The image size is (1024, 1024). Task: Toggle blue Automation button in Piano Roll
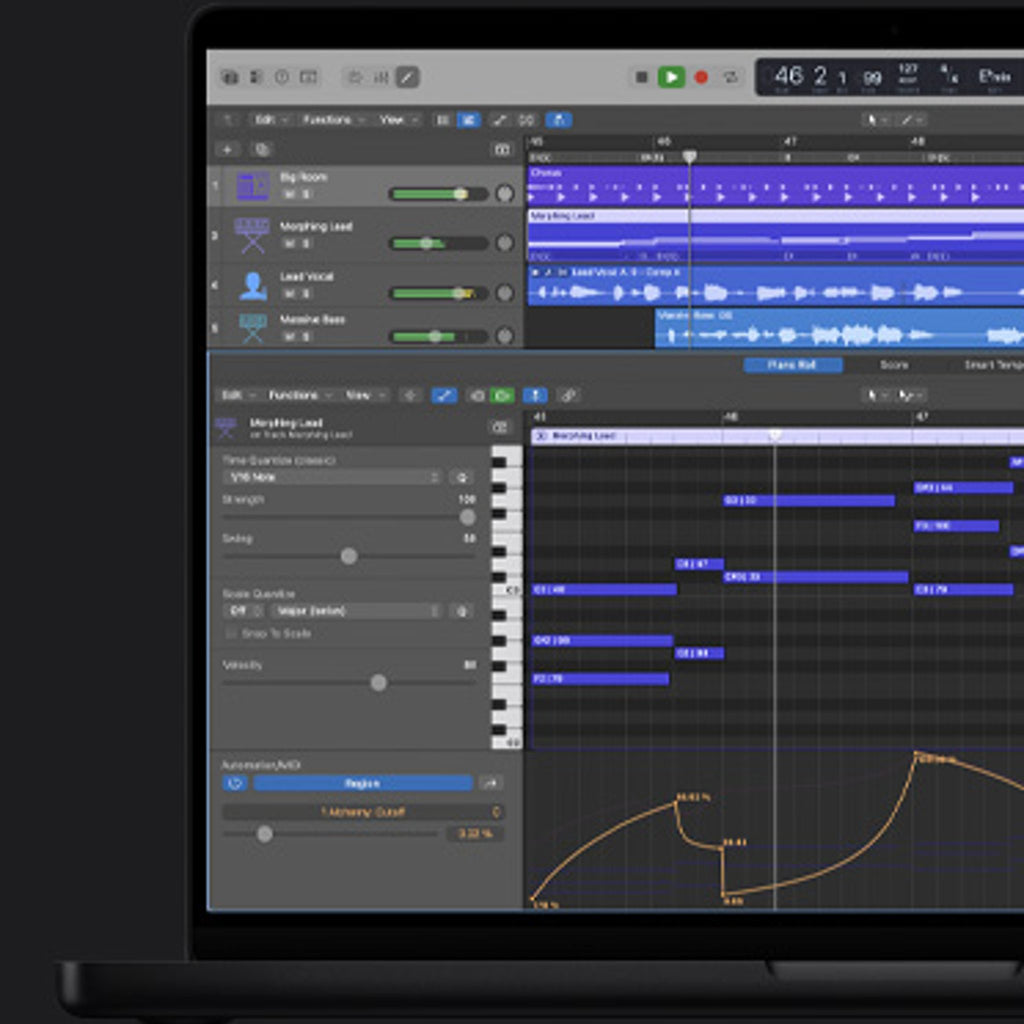444,395
